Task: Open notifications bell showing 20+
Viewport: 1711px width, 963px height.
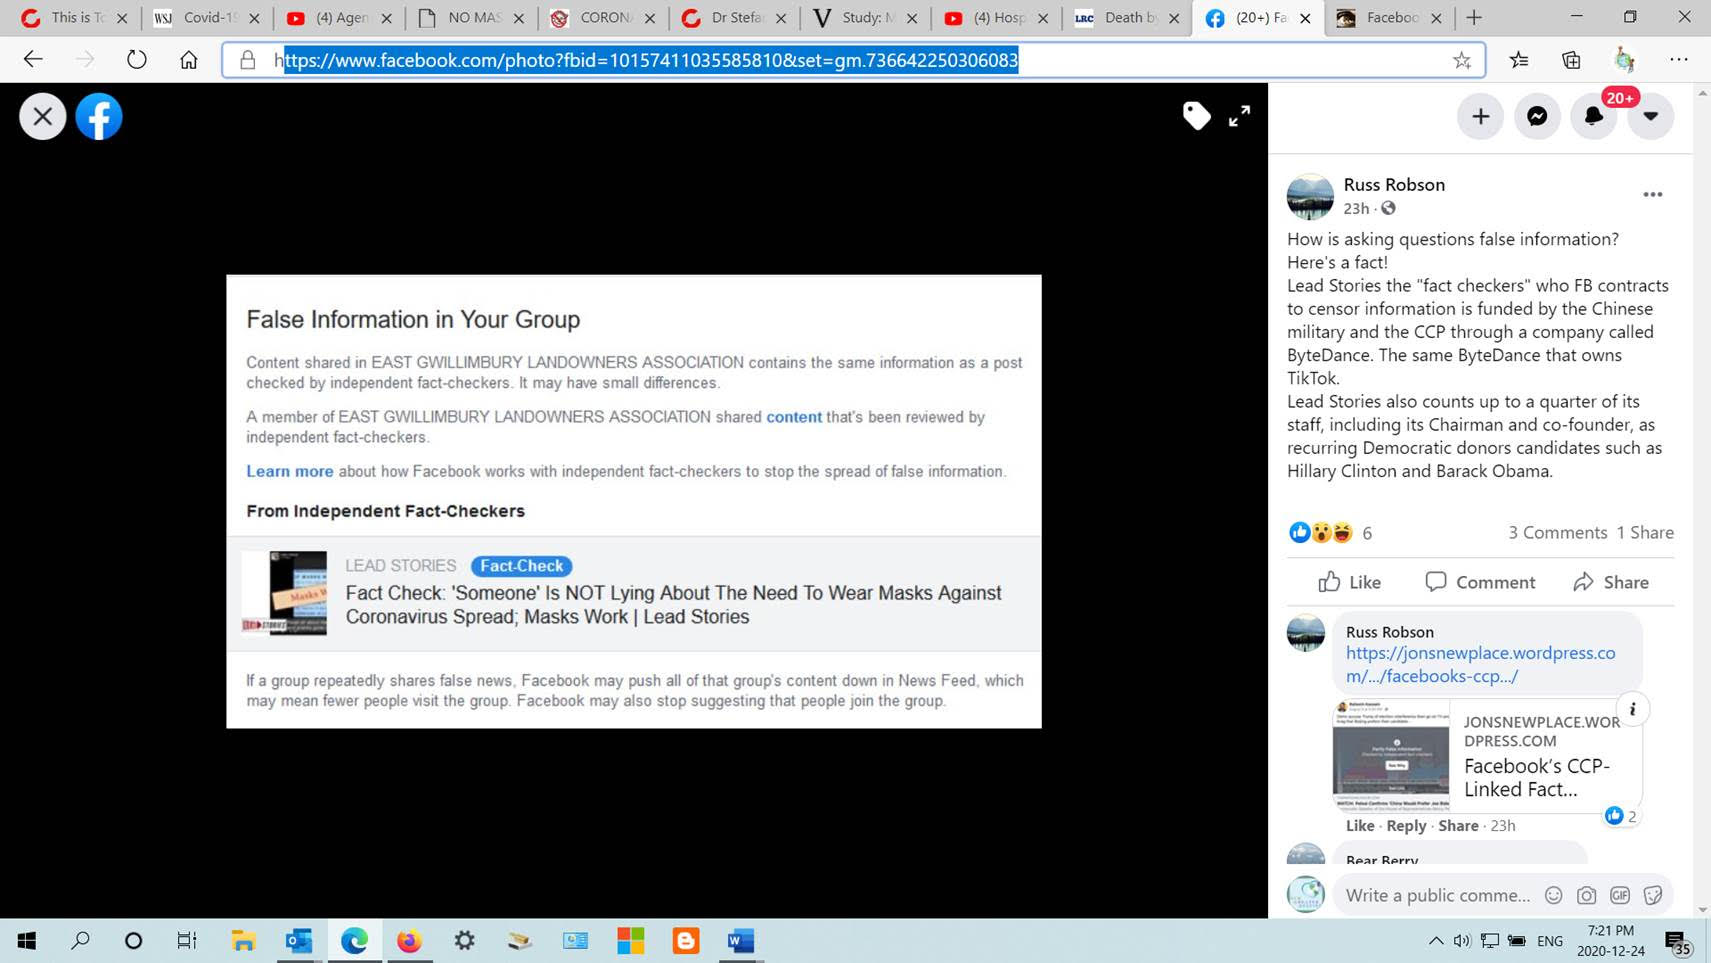Action: (x=1594, y=116)
